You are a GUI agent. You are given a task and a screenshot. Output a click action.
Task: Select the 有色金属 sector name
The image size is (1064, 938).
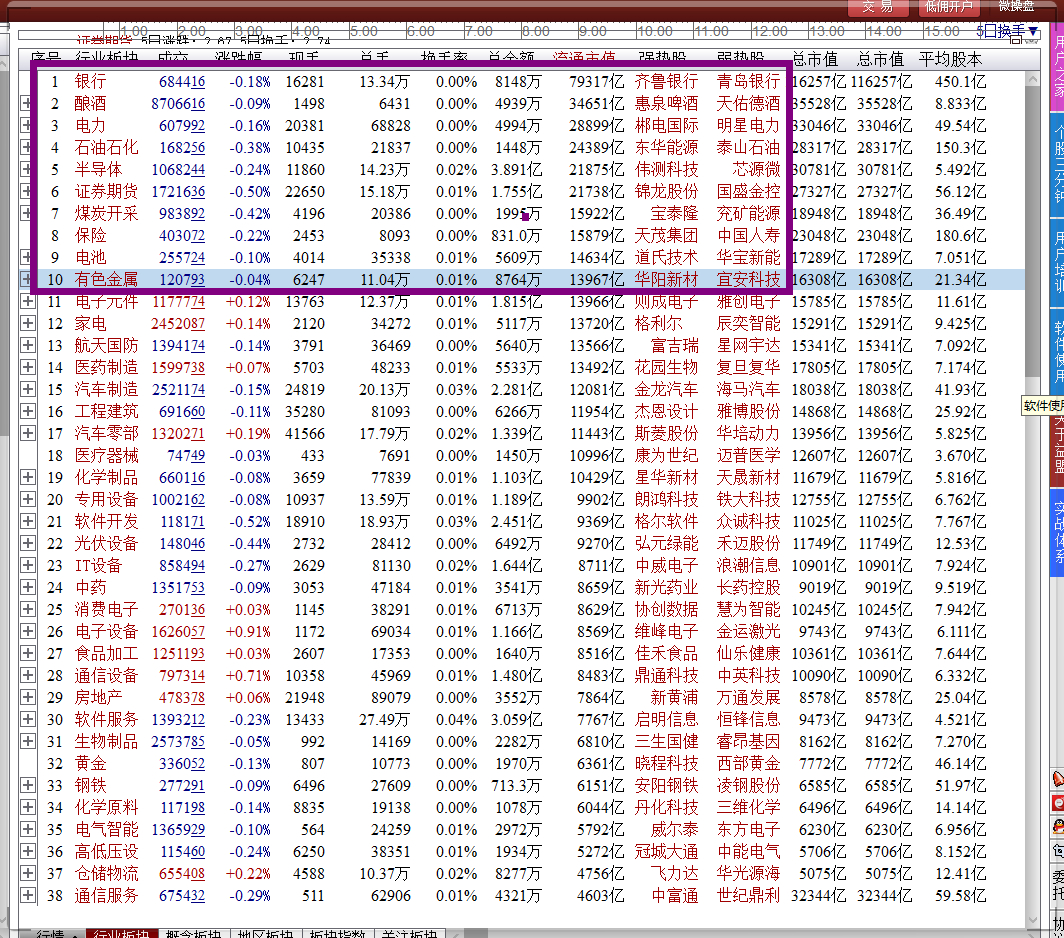(106, 280)
